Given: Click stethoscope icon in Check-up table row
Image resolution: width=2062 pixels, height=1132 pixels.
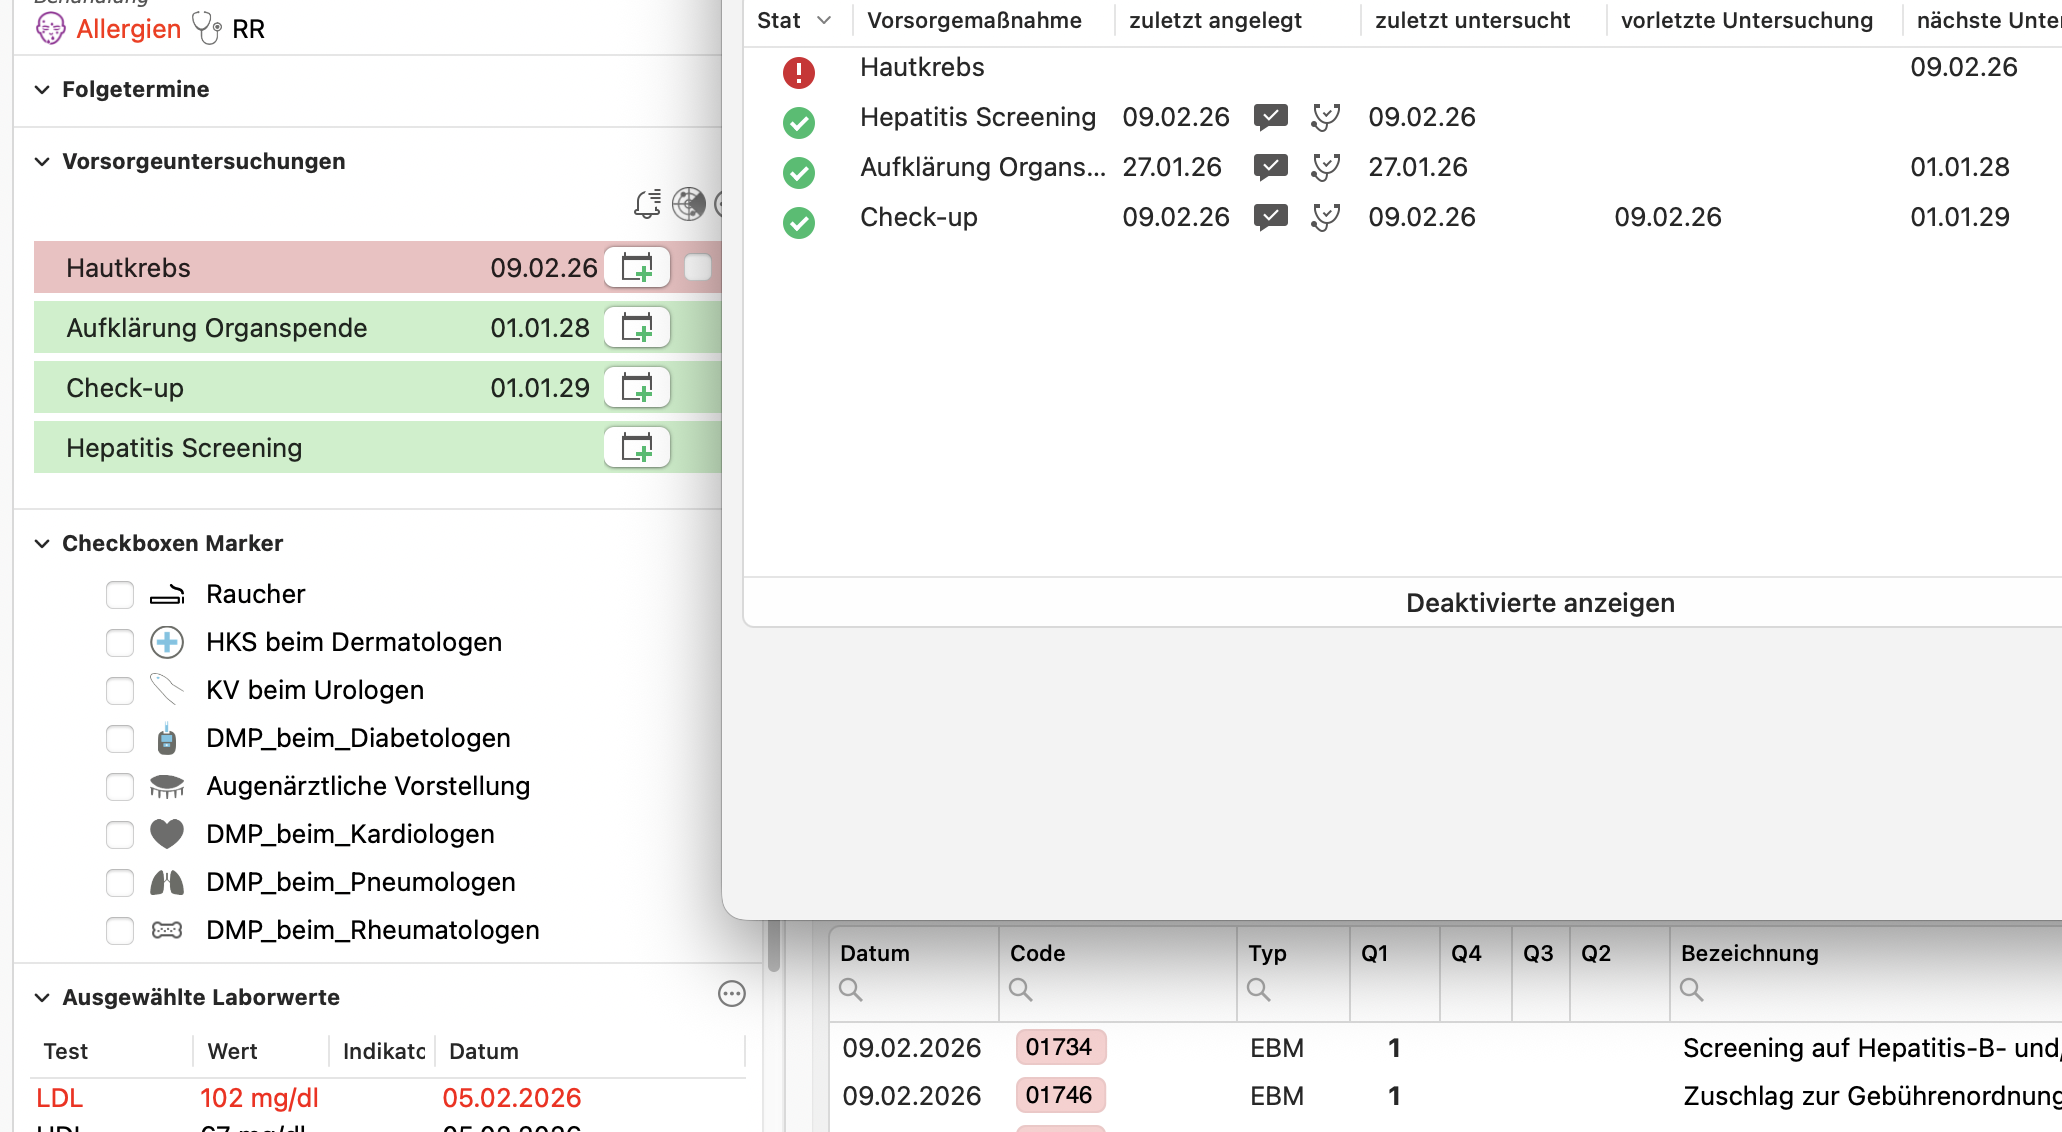Looking at the screenshot, I should point(1325,217).
